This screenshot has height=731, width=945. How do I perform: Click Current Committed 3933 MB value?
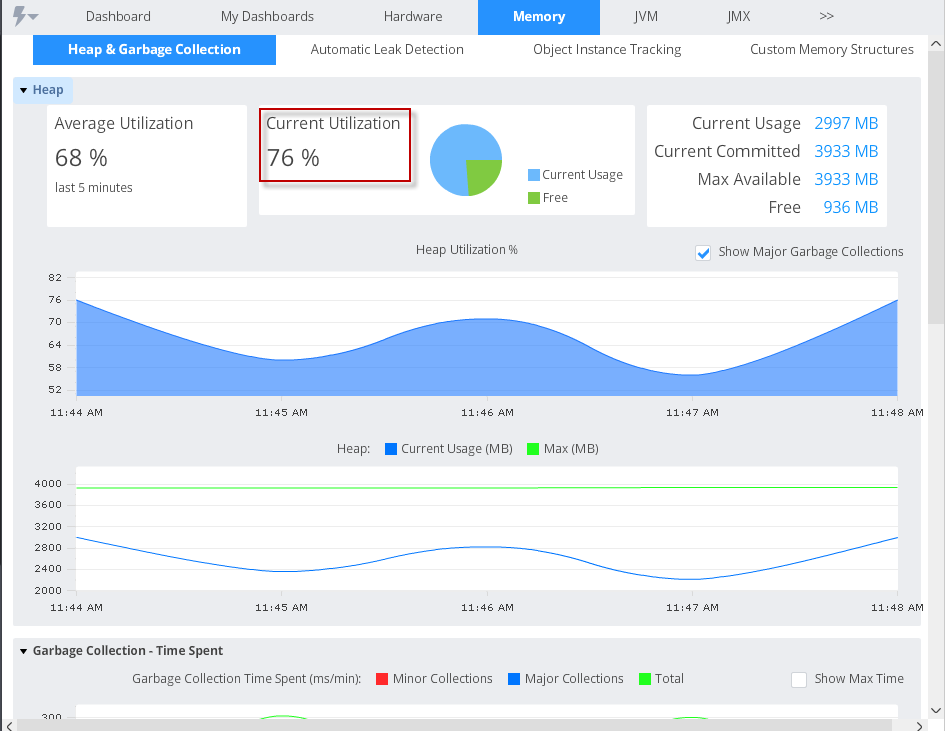(x=846, y=151)
